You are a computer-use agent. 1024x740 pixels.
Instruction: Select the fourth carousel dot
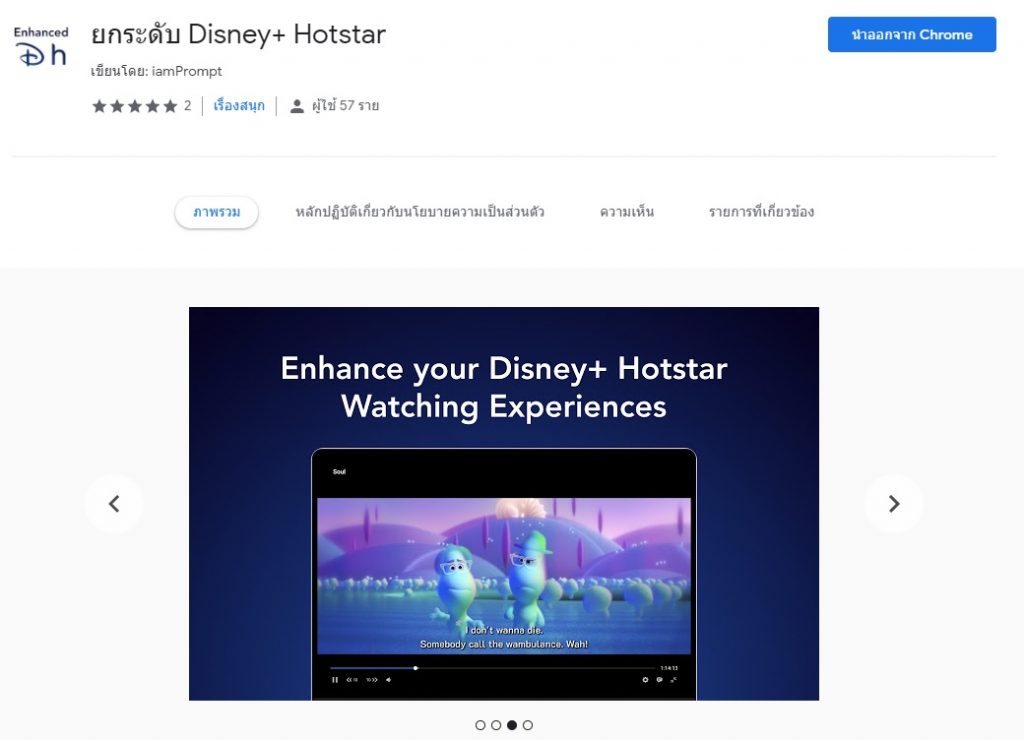[x=528, y=725]
